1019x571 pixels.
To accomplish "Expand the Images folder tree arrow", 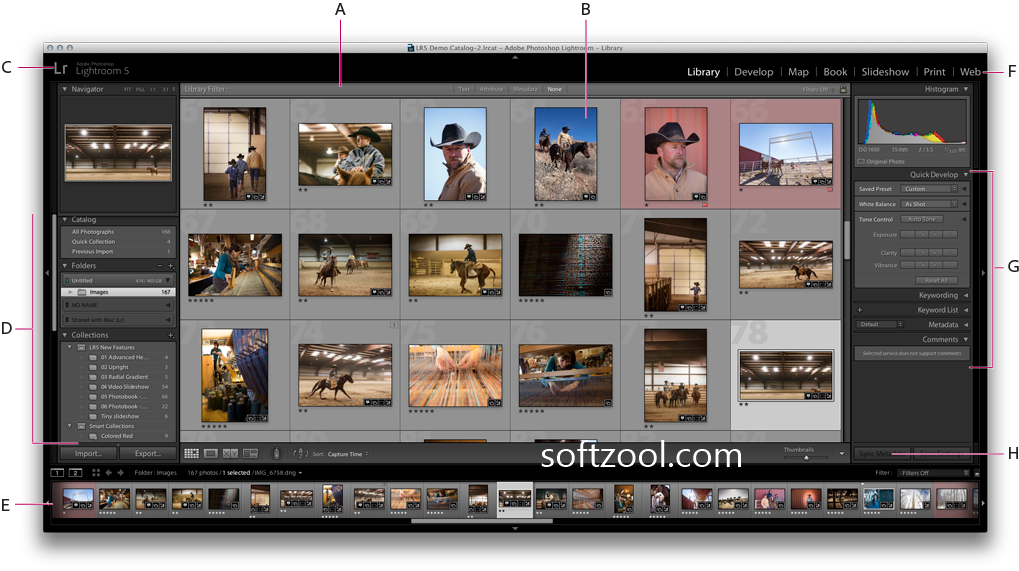I will [x=71, y=292].
